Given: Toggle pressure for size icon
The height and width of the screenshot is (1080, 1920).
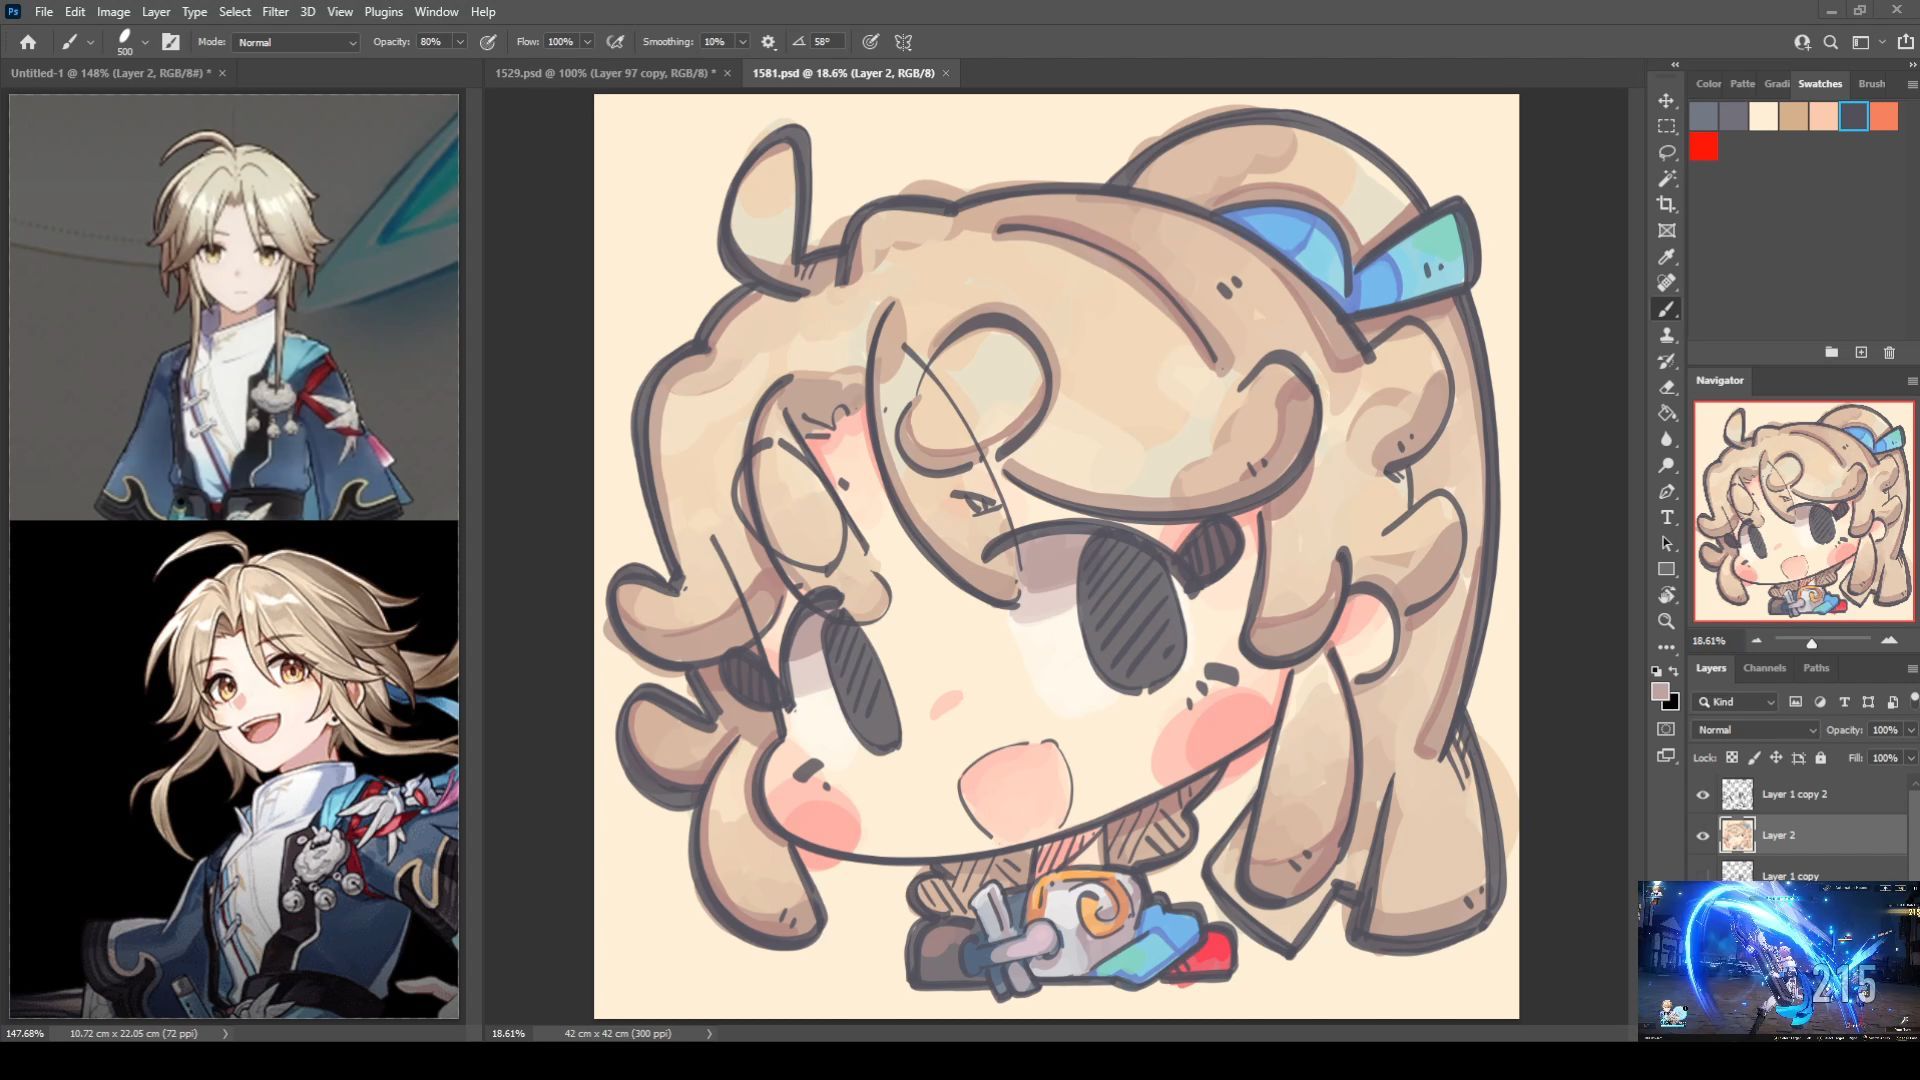Looking at the screenshot, I should pyautogui.click(x=871, y=42).
